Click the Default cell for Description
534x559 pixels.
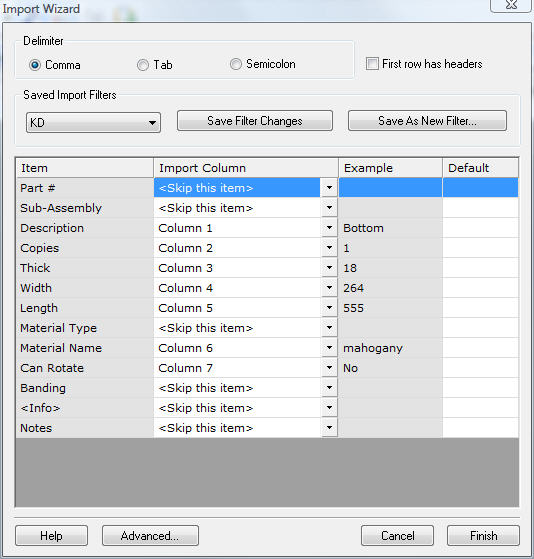pyautogui.click(x=481, y=227)
